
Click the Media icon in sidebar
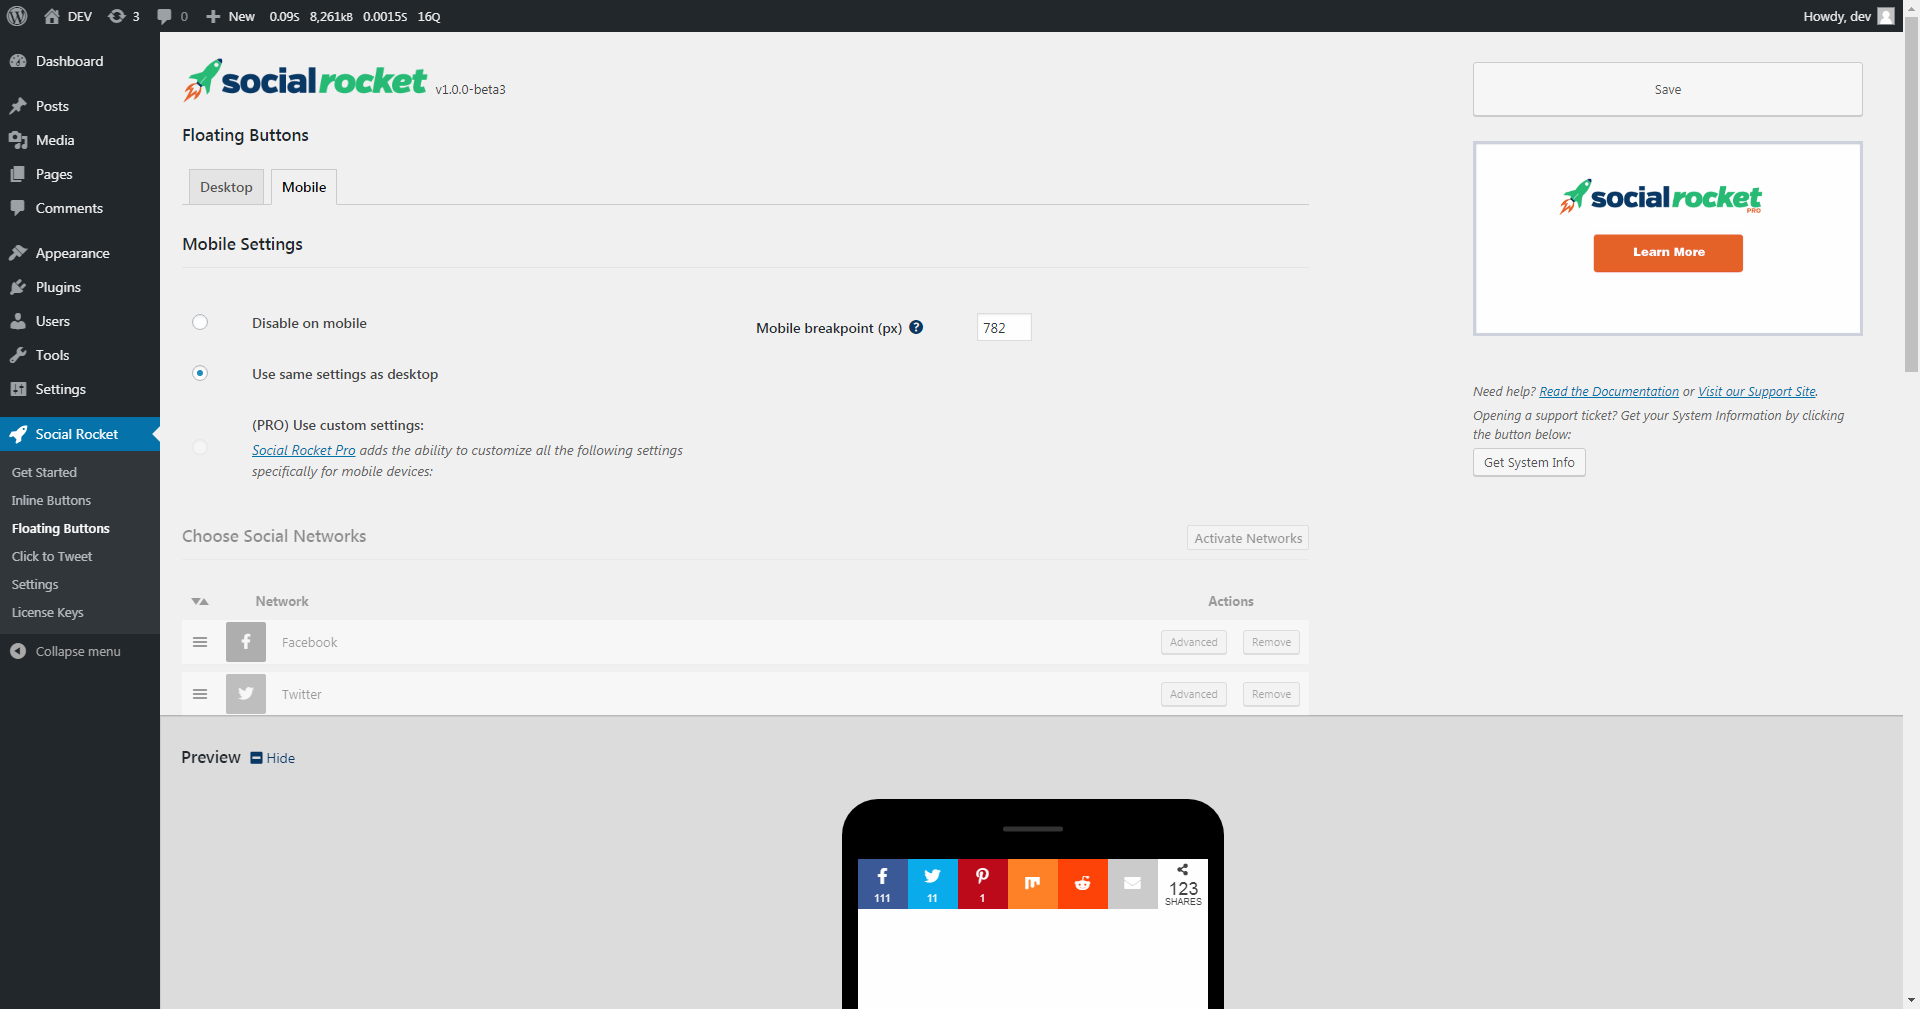coord(18,140)
